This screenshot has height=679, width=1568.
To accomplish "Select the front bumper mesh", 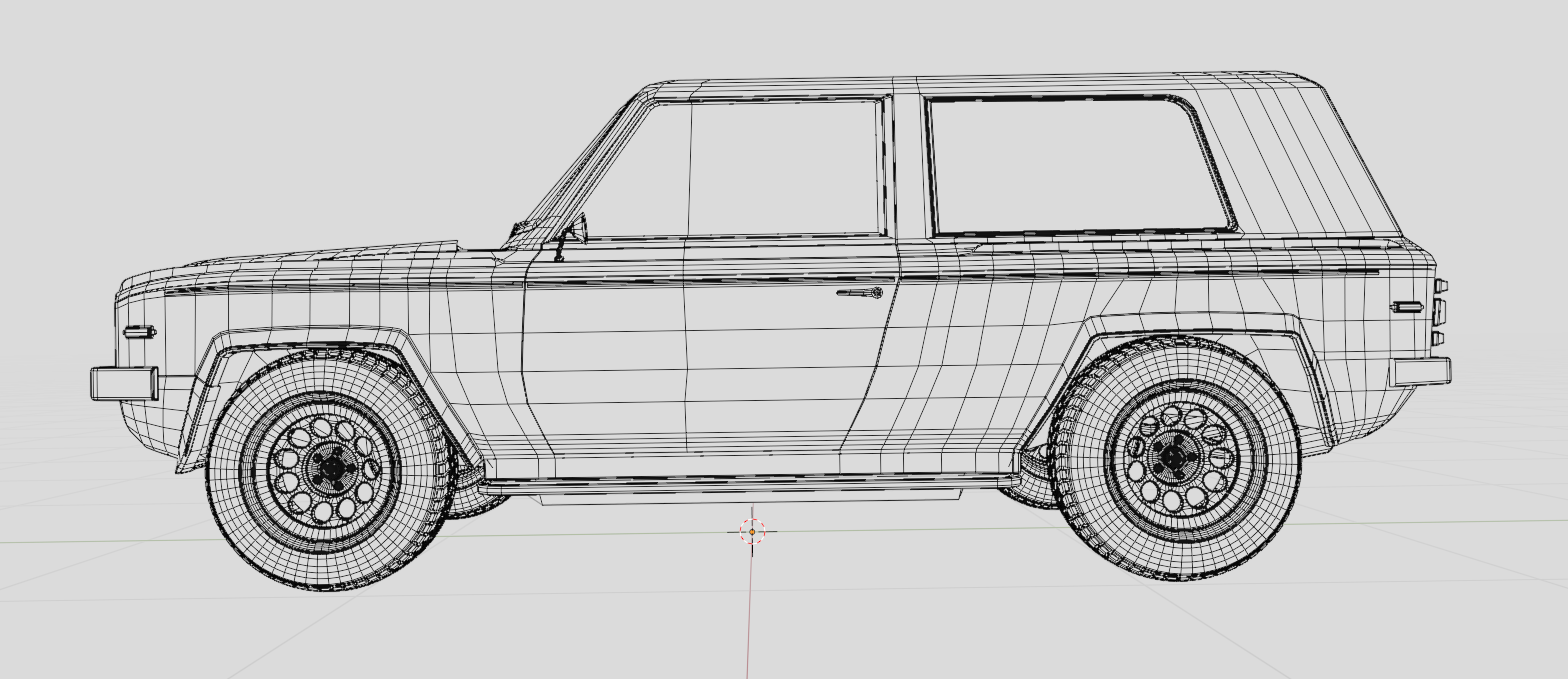I will pyautogui.click(x=125, y=383).
